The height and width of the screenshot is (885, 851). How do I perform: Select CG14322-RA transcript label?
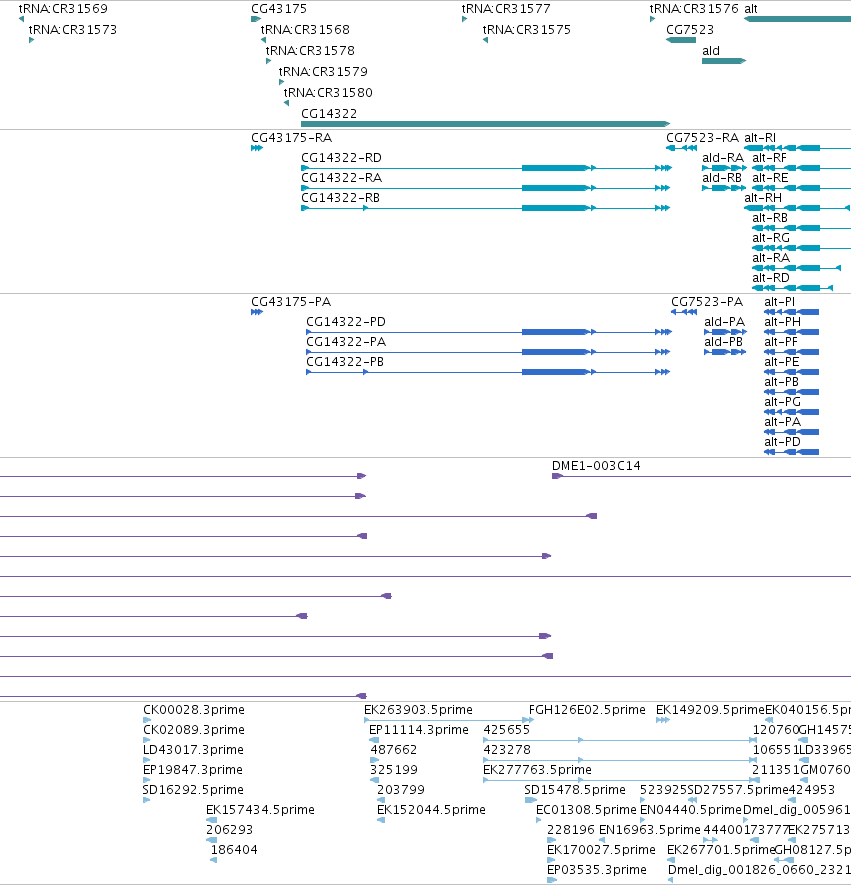341,178
